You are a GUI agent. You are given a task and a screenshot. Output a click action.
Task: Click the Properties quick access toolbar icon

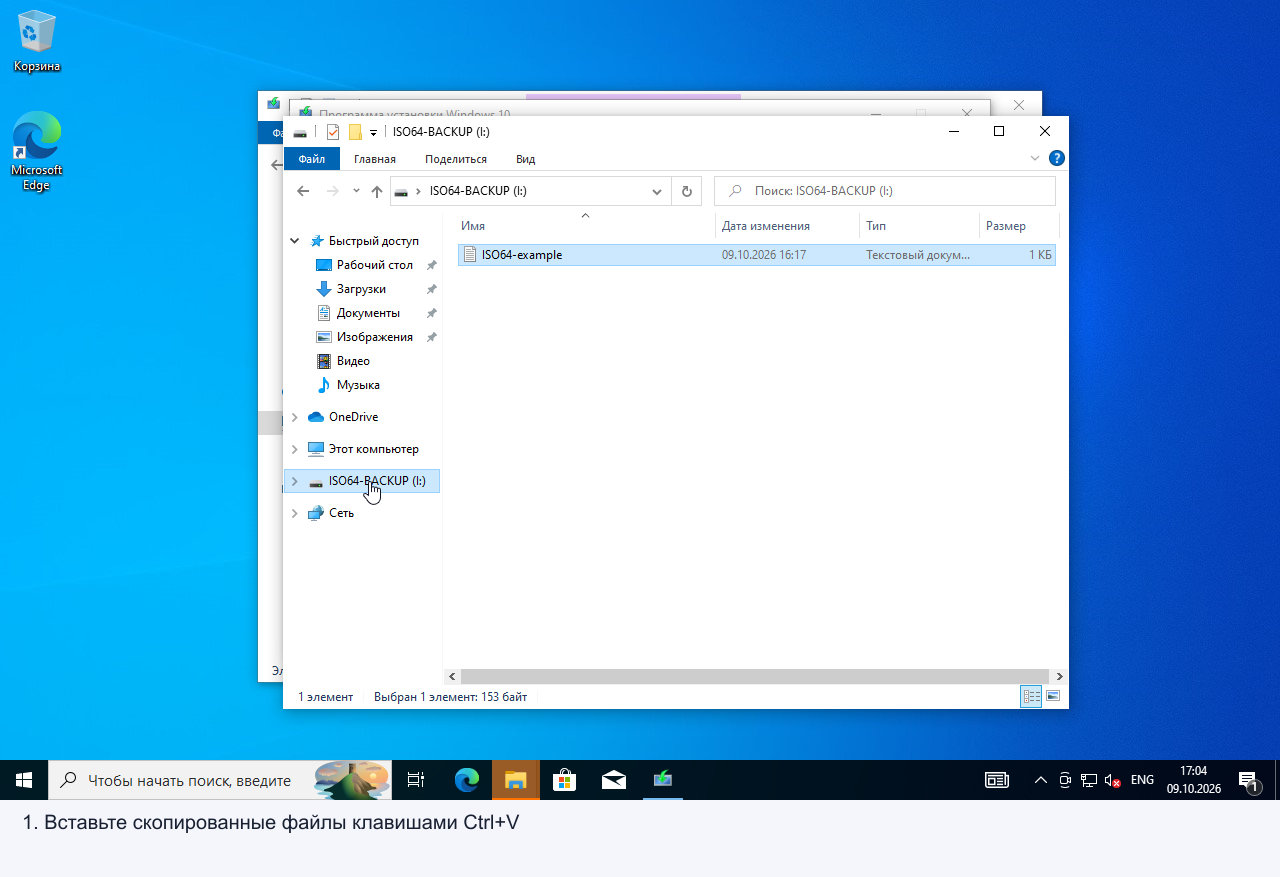point(333,132)
